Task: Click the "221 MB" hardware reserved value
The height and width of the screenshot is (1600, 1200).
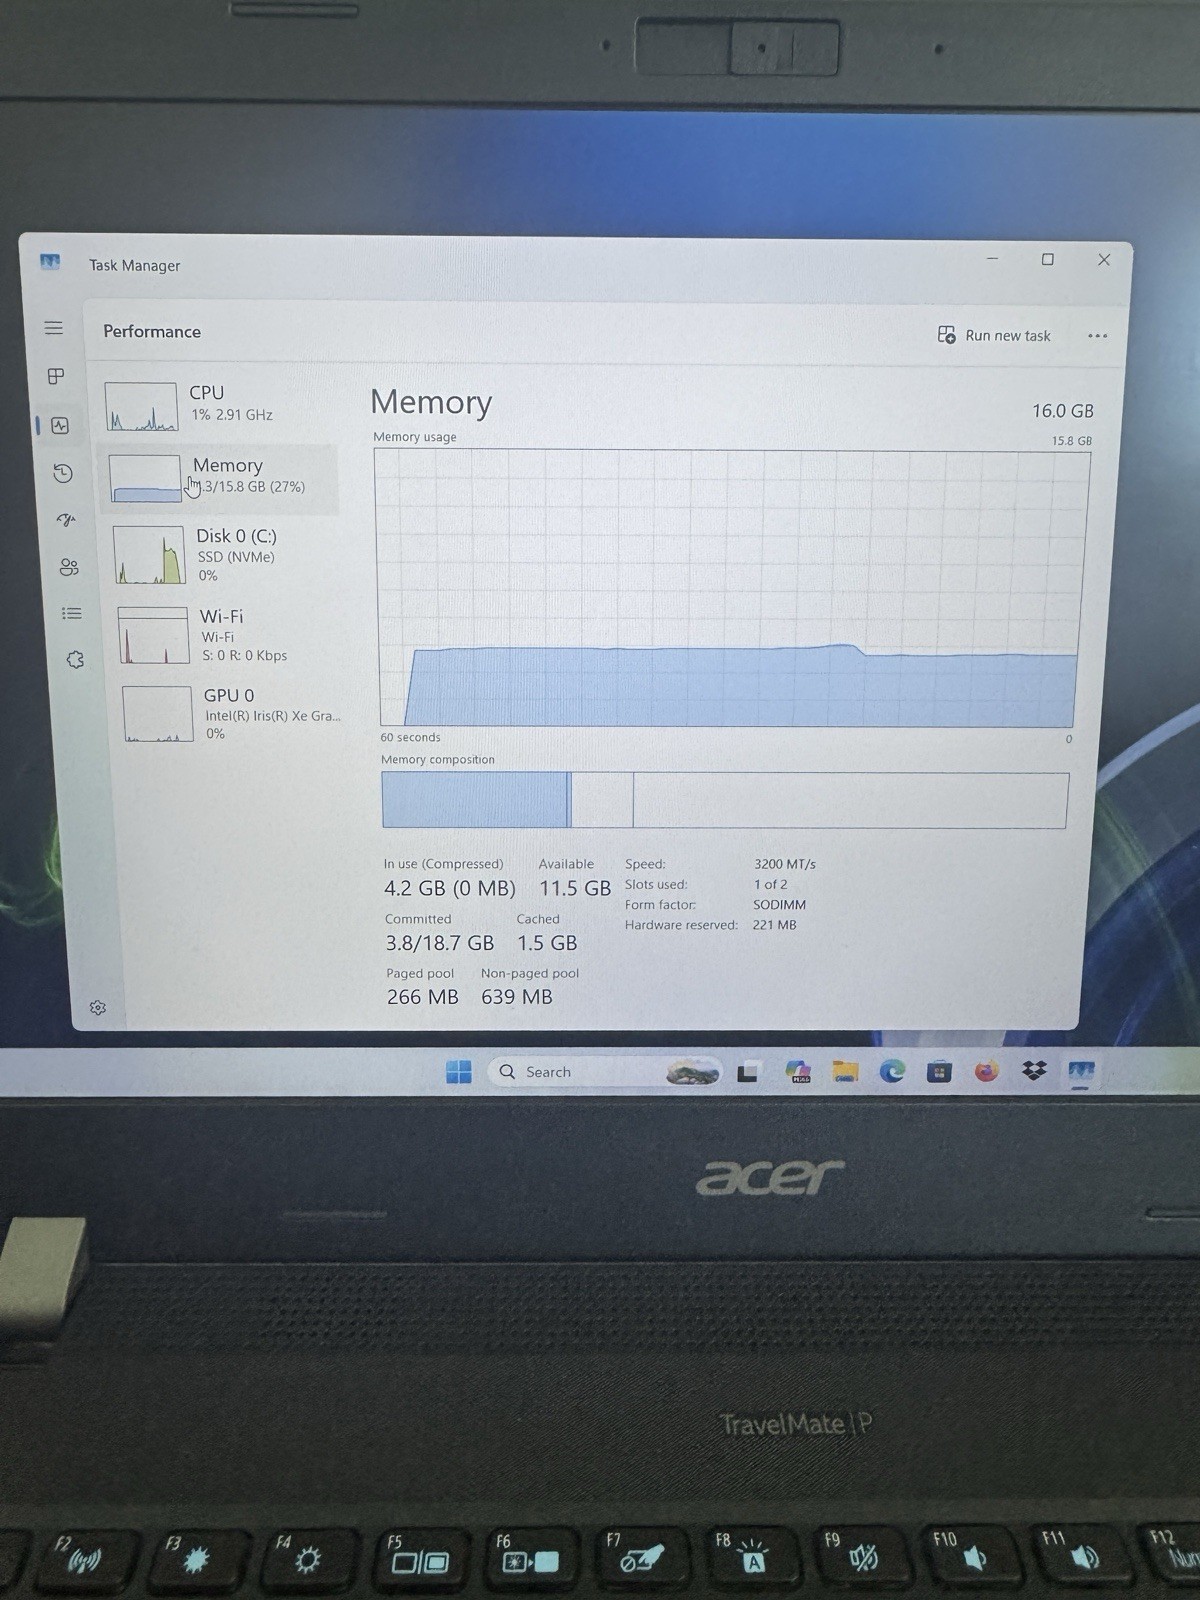Action: coord(775,925)
